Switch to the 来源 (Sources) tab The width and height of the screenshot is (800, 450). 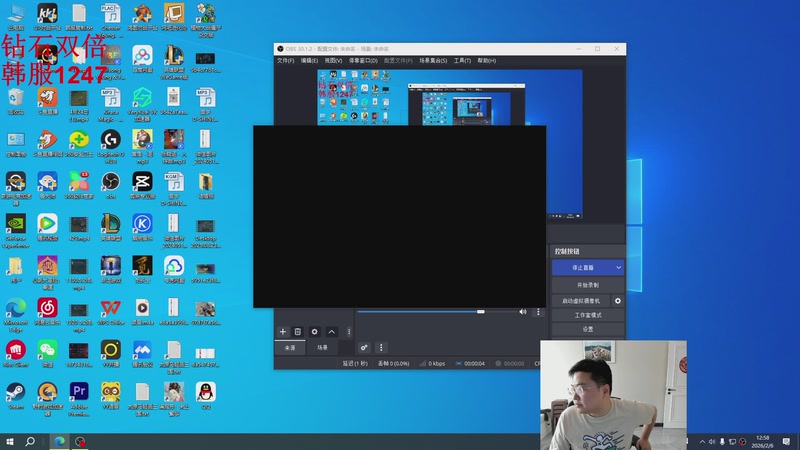290,347
